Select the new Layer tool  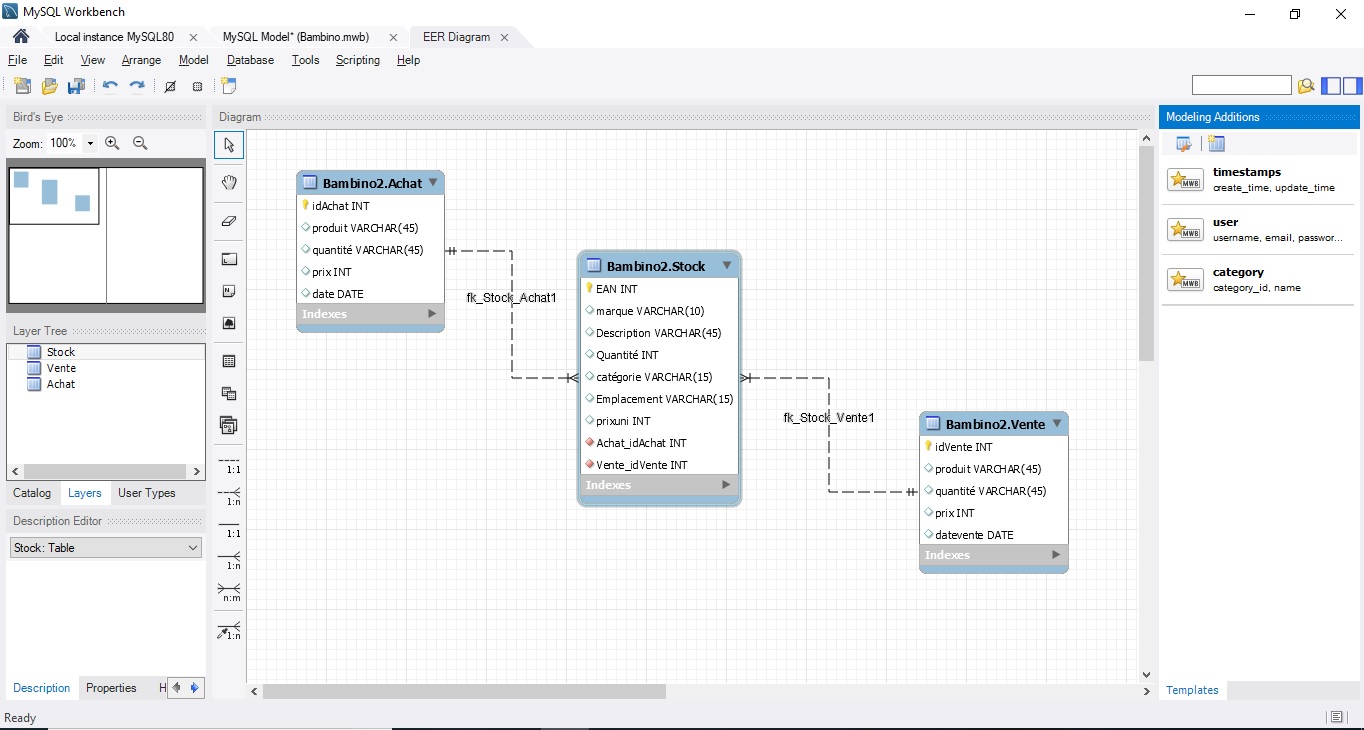coord(229,259)
